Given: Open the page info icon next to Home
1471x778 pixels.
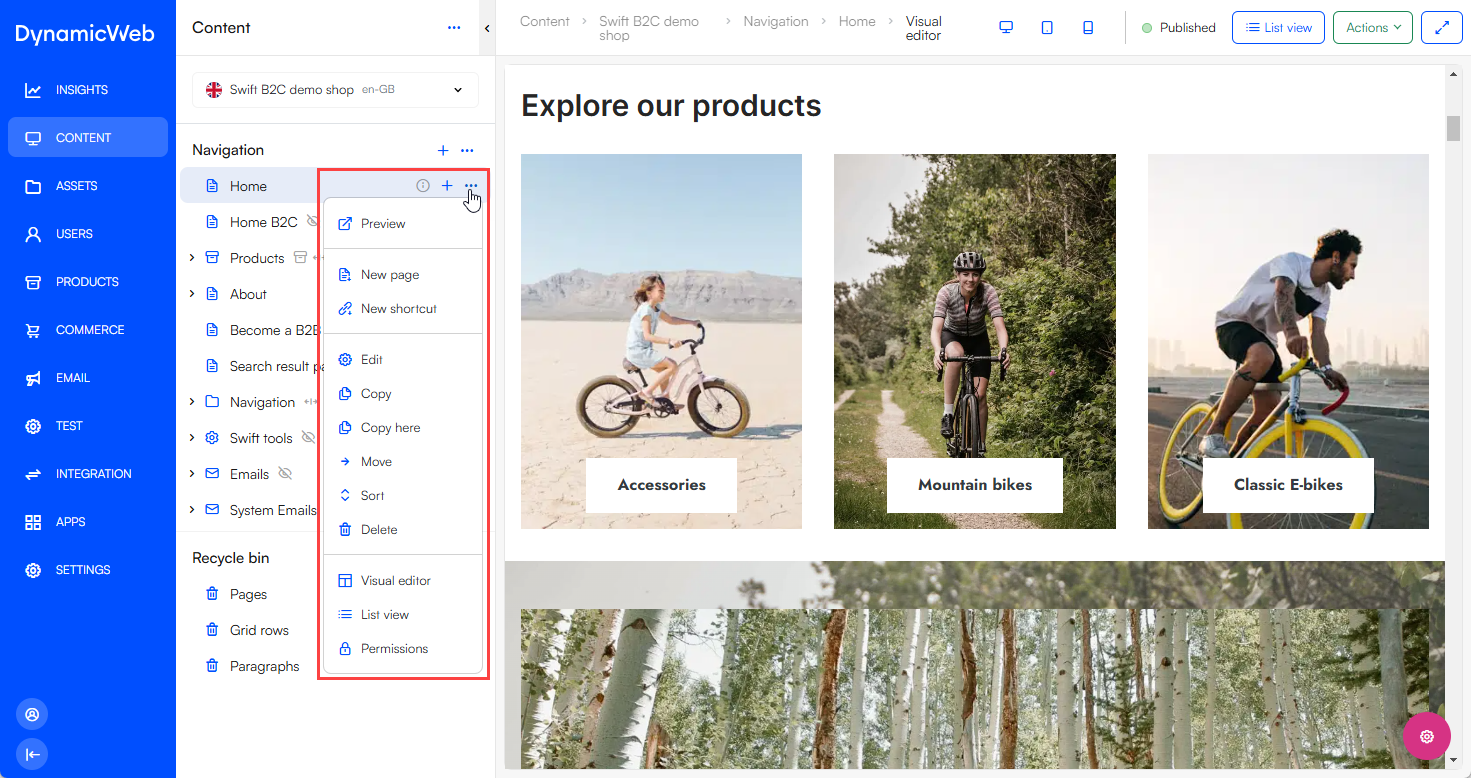Looking at the screenshot, I should [422, 185].
